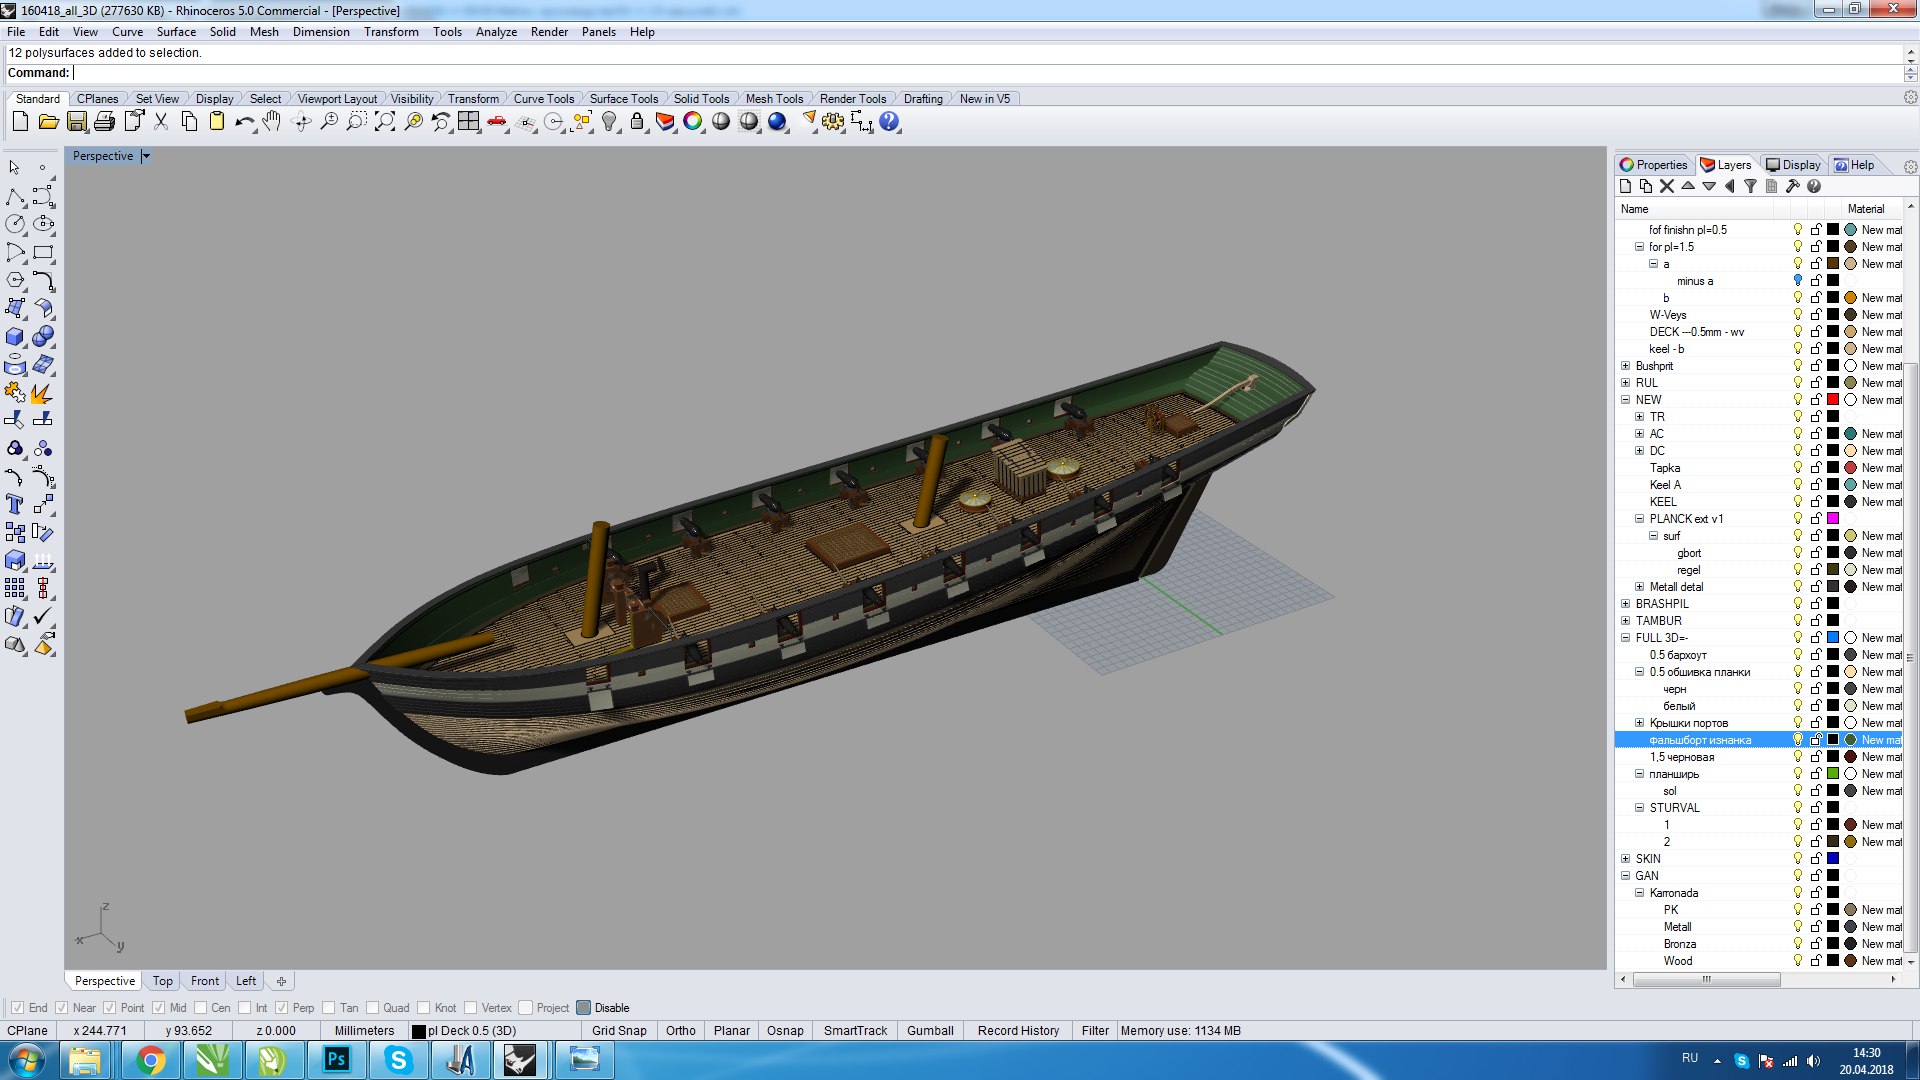The image size is (1920, 1080).
Task: Open Help with the question mark icon
Action: pyautogui.click(x=889, y=122)
